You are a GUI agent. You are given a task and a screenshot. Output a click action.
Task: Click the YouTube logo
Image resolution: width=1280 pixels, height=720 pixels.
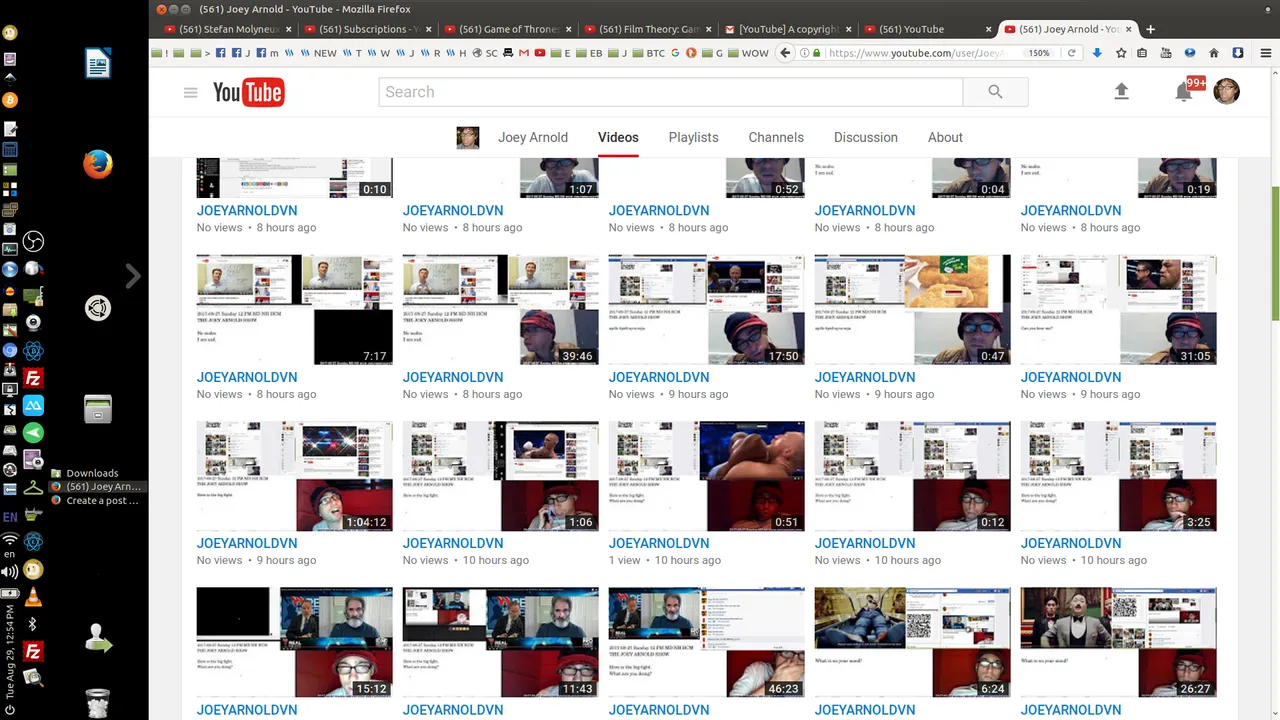(x=249, y=92)
